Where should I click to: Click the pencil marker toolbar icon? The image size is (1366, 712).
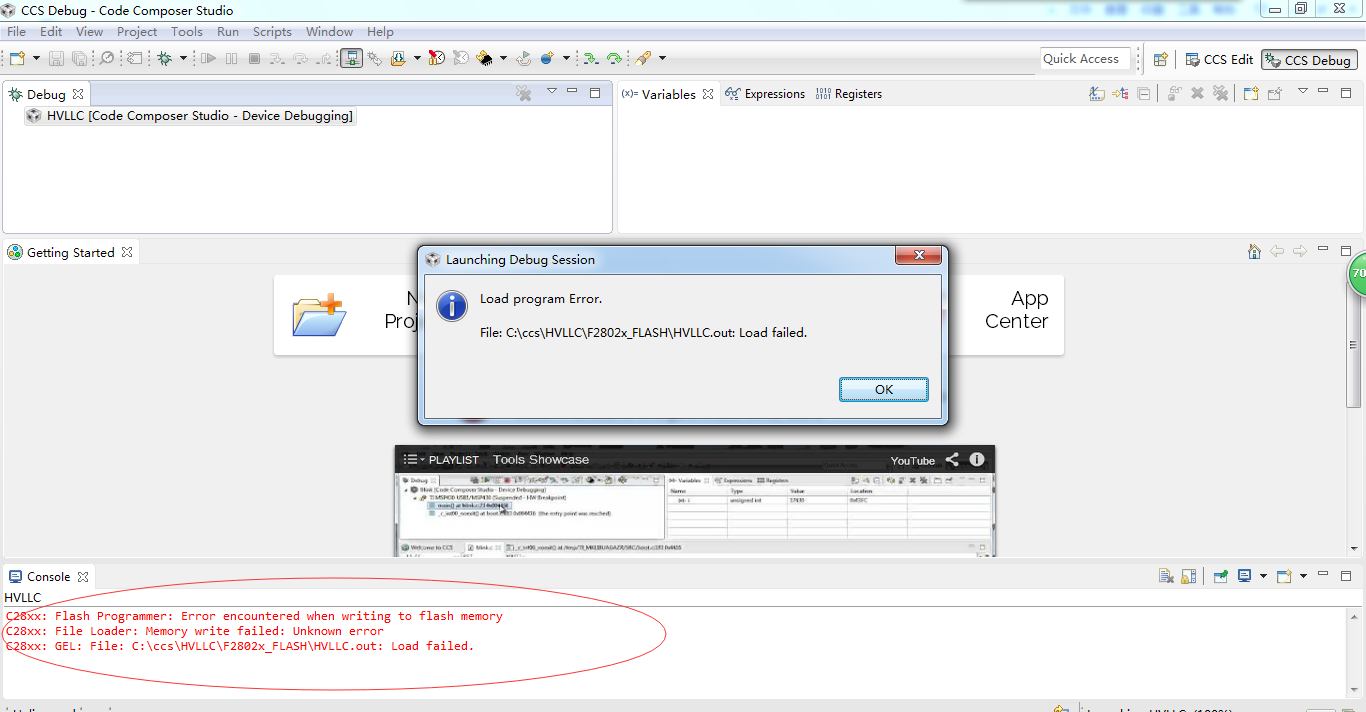point(643,58)
